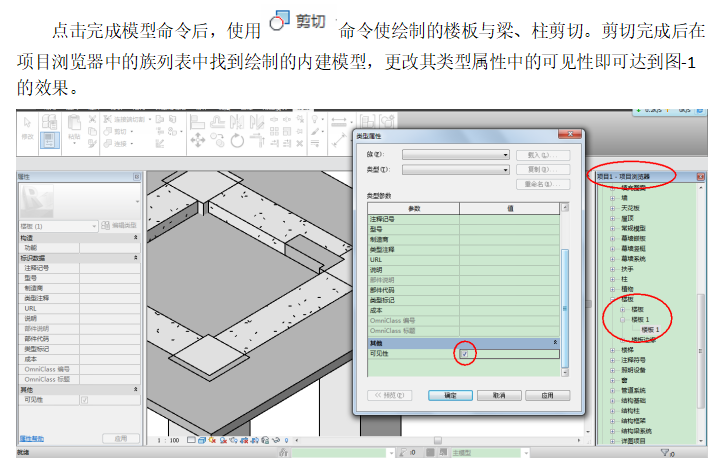This screenshot has width=717, height=473.
Task: Click the Rotate tool circular arrow icon
Action: tap(237, 140)
